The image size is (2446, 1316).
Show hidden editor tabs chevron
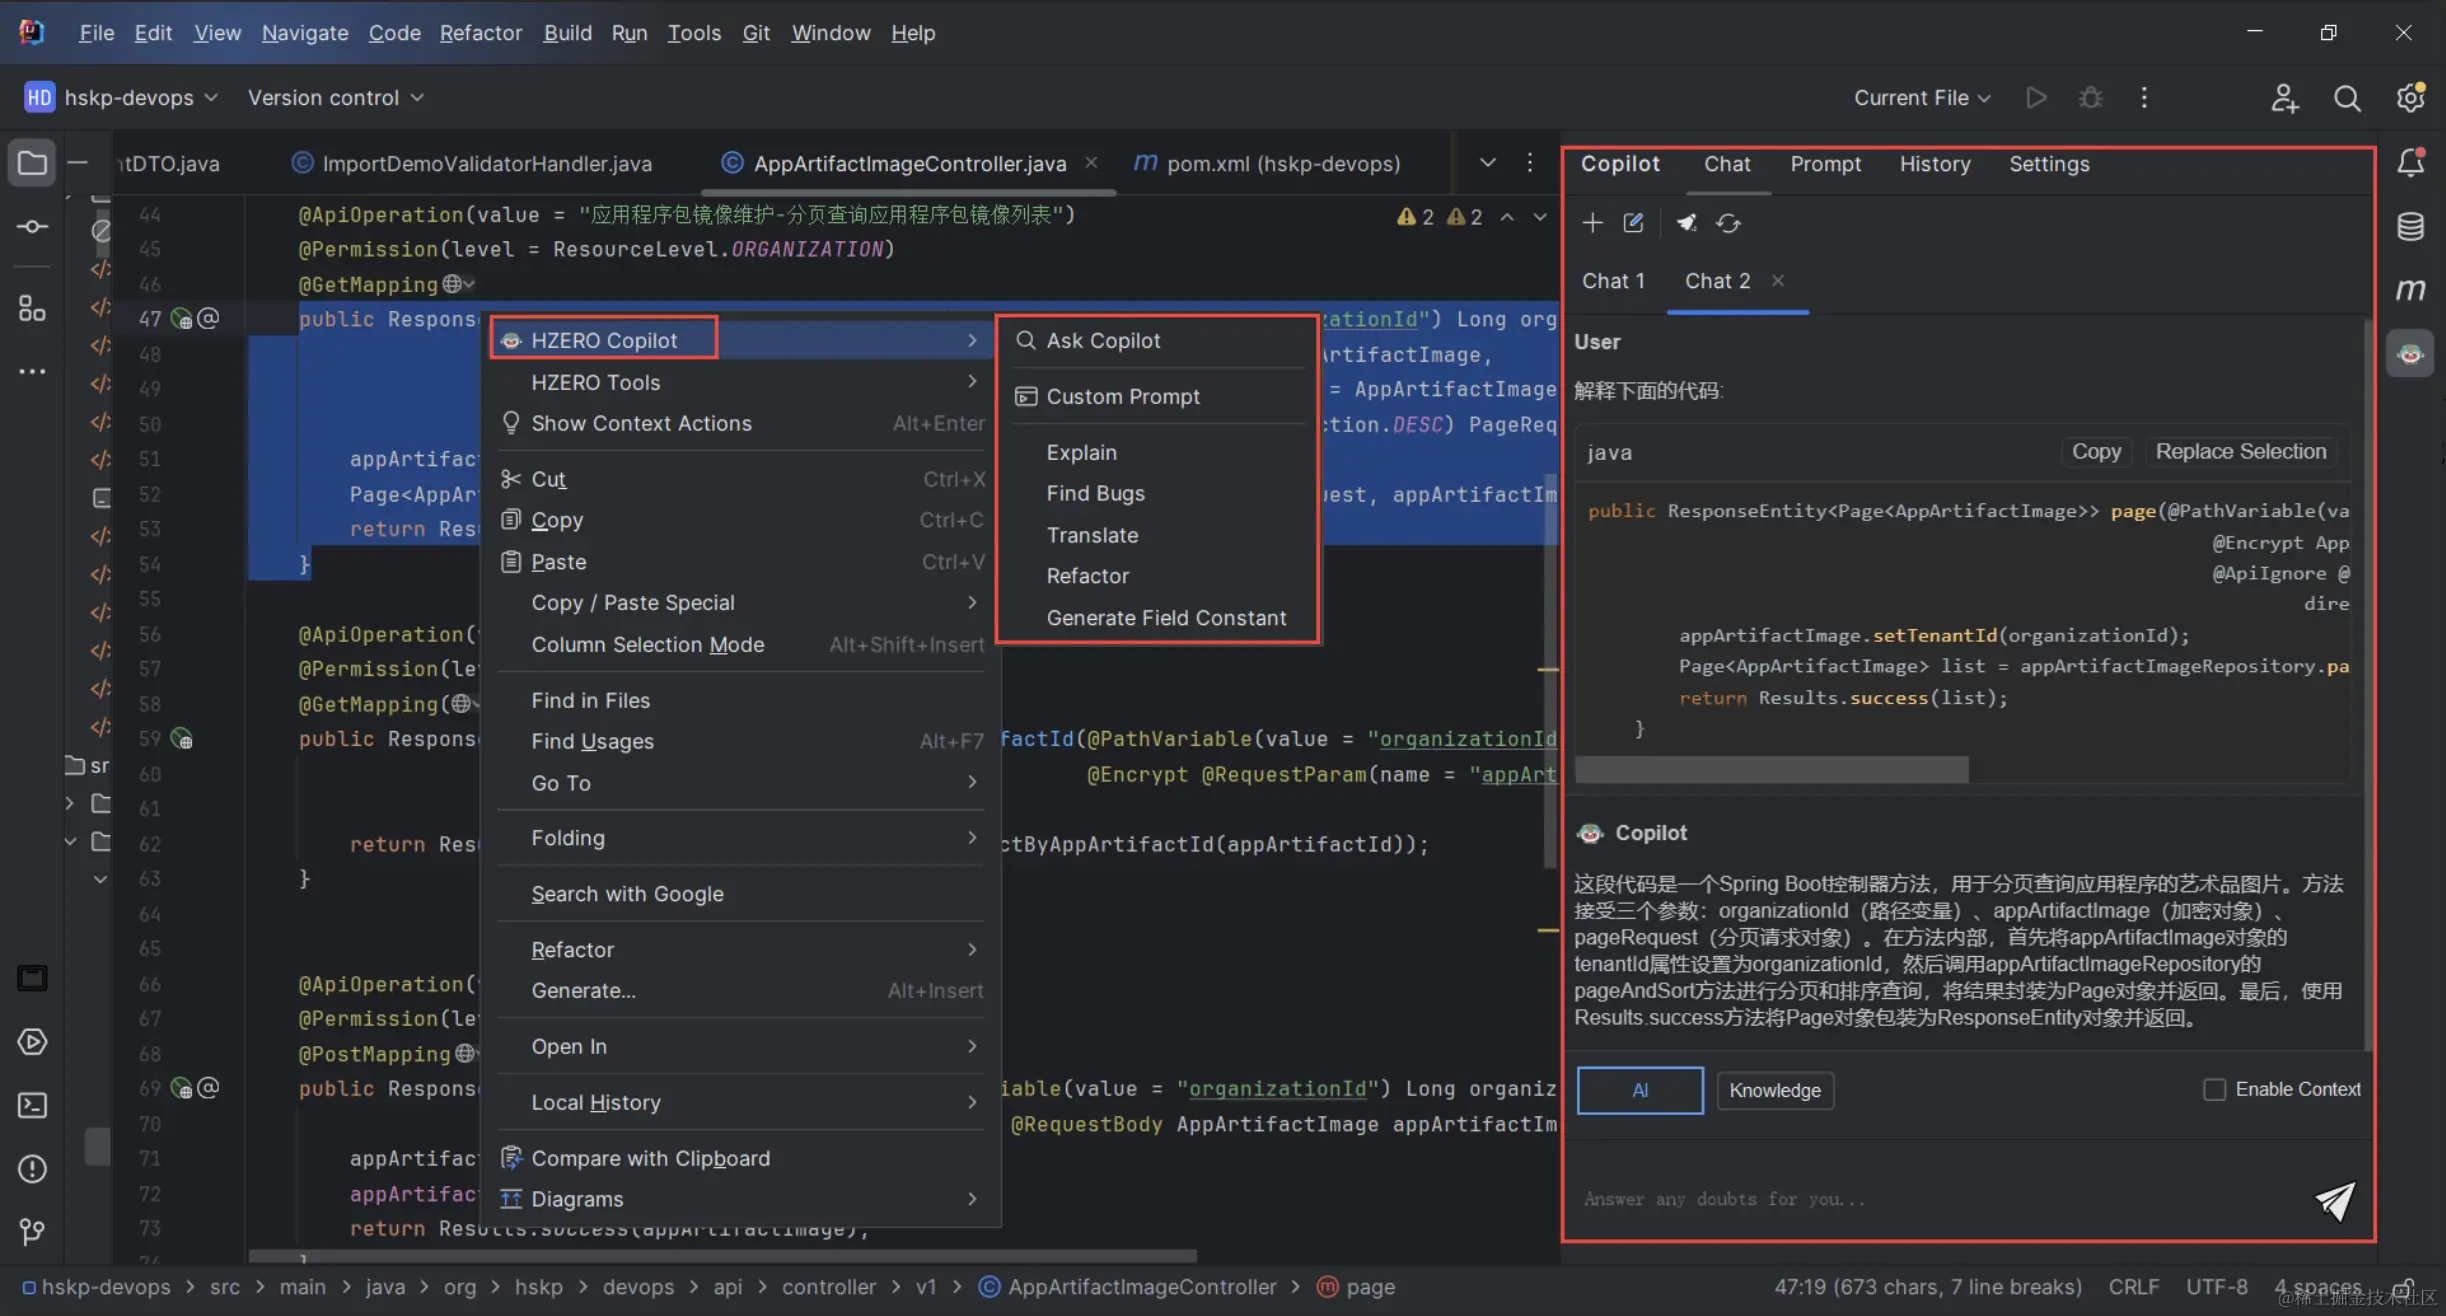tap(1488, 162)
